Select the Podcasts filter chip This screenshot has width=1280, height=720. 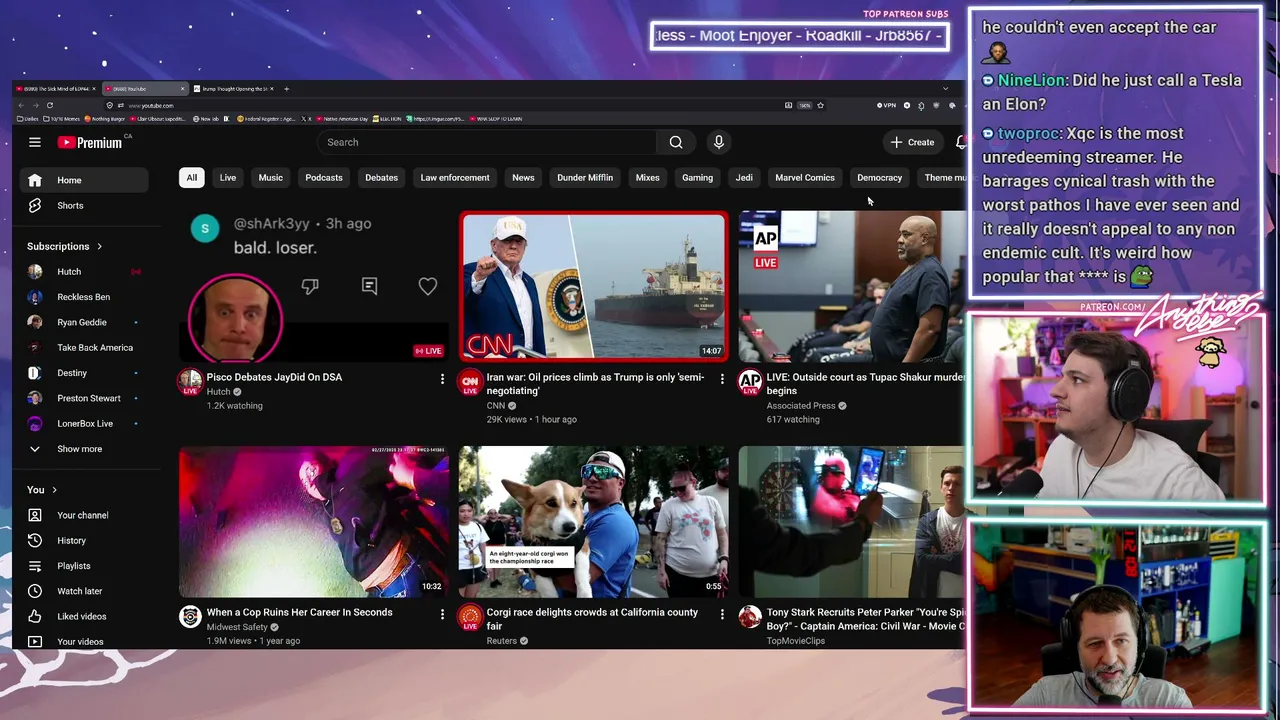pyautogui.click(x=324, y=178)
